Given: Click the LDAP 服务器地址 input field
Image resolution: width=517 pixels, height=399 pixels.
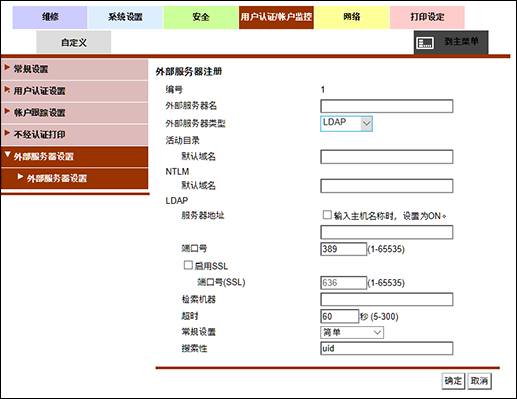Looking at the screenshot, I should 387,232.
